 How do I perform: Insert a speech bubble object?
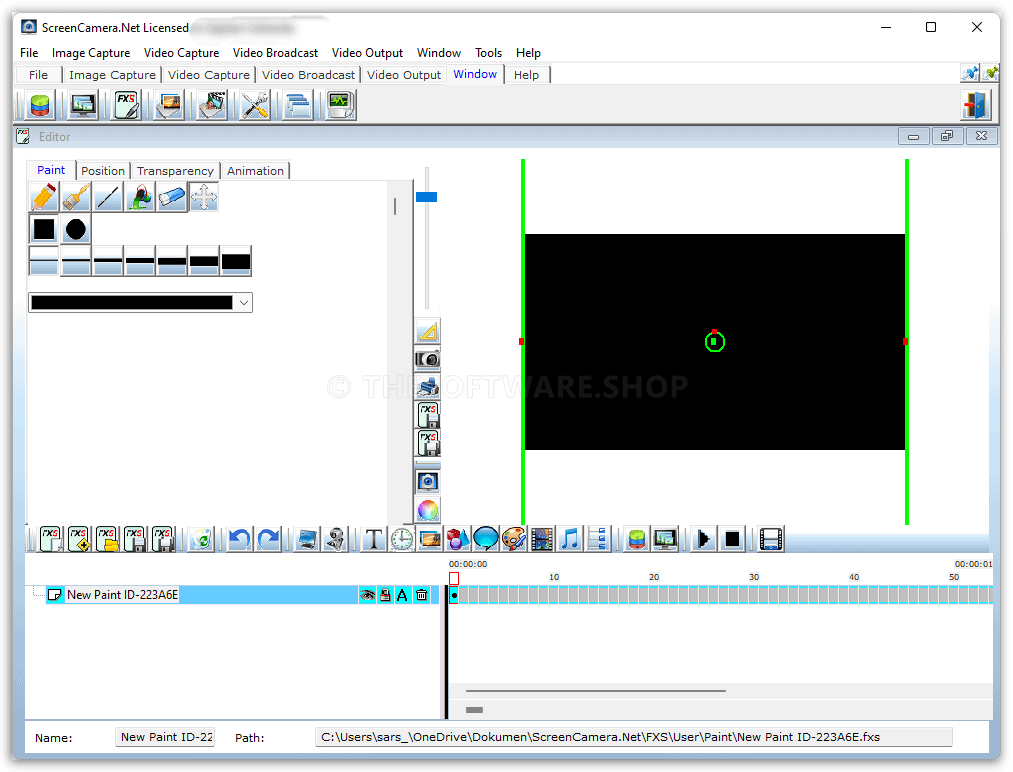(486, 540)
